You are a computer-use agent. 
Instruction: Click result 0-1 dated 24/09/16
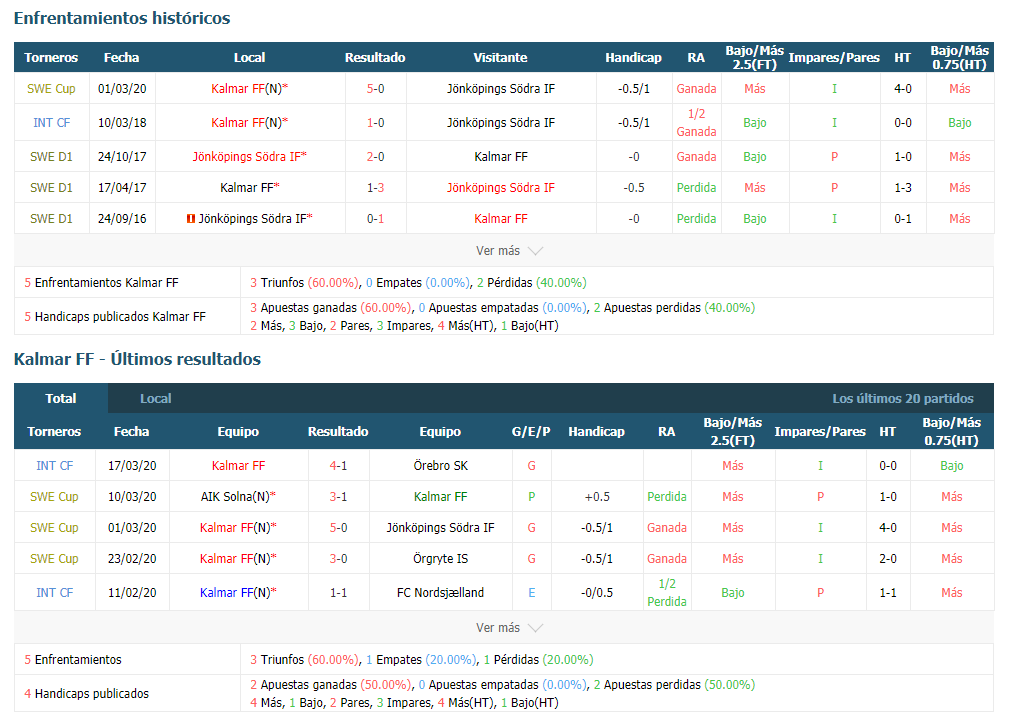coord(376,219)
